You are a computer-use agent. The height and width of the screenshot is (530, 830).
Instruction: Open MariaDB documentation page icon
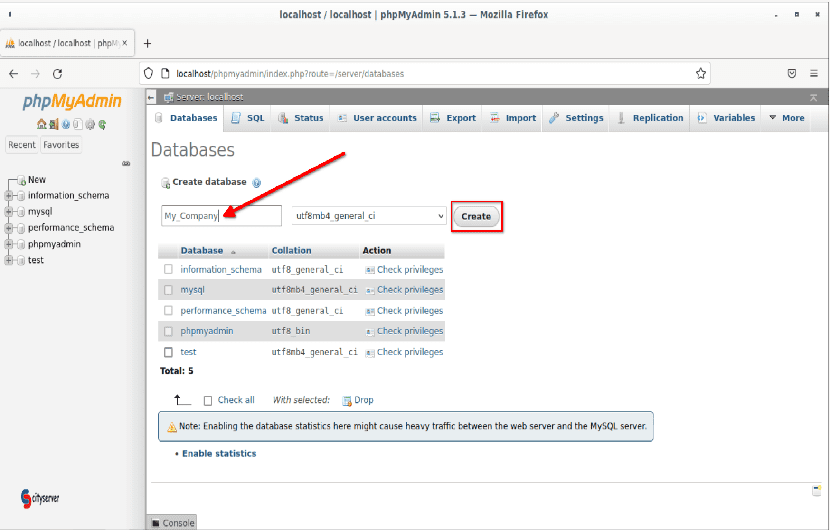[x=78, y=124]
